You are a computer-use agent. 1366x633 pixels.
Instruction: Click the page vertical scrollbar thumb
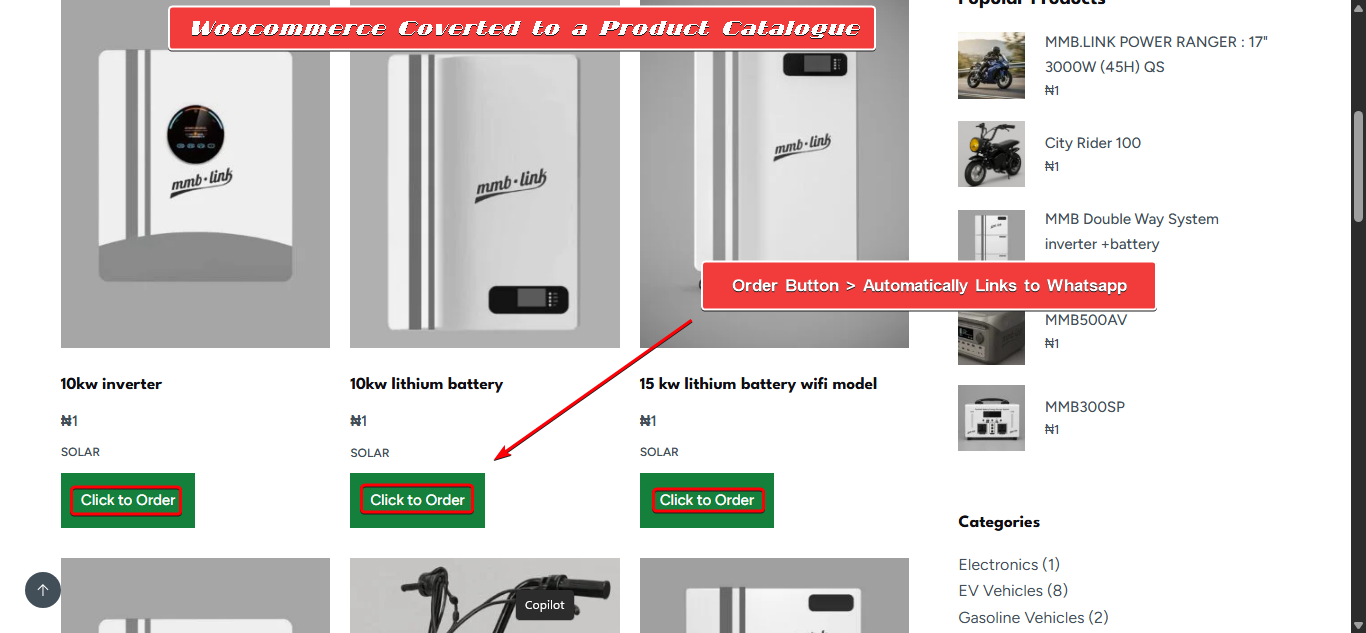pyautogui.click(x=1358, y=166)
